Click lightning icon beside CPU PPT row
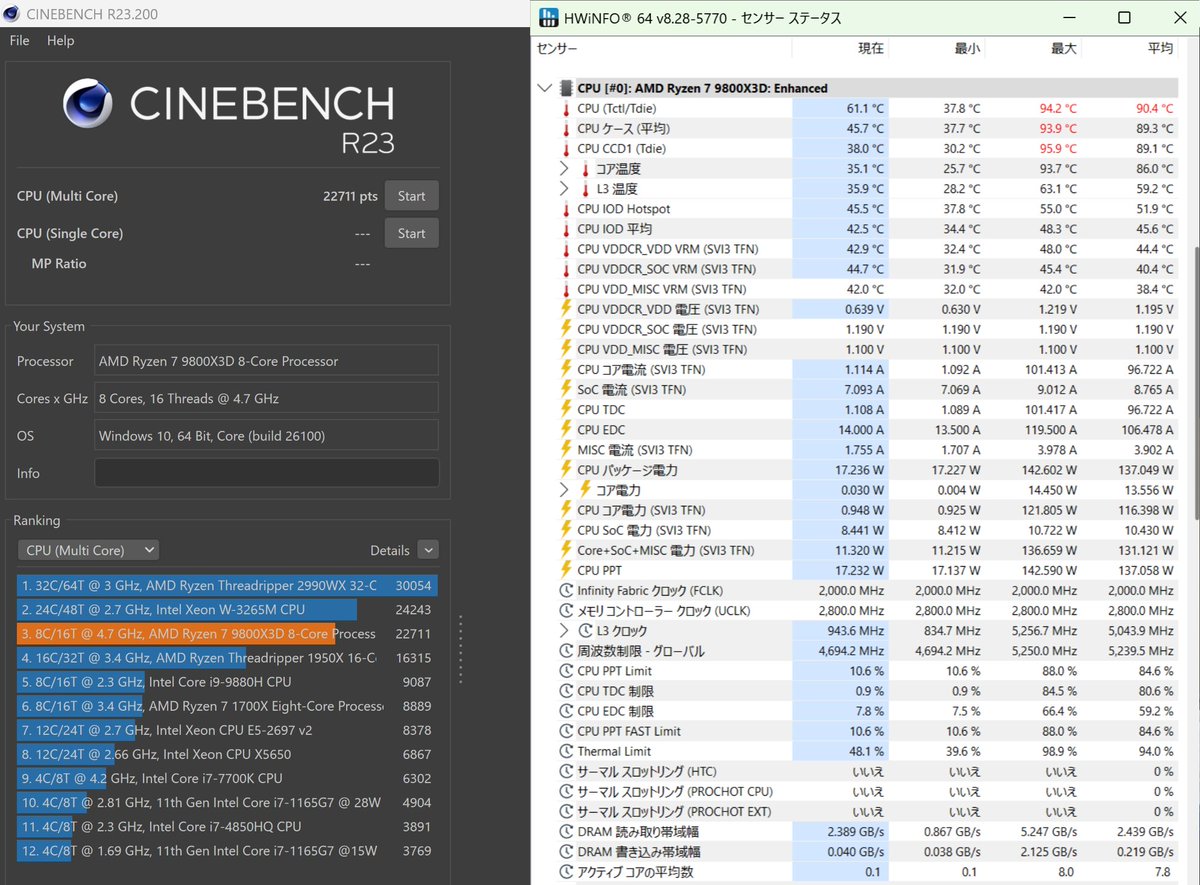The width and height of the screenshot is (1200, 885). pyautogui.click(x=565, y=570)
